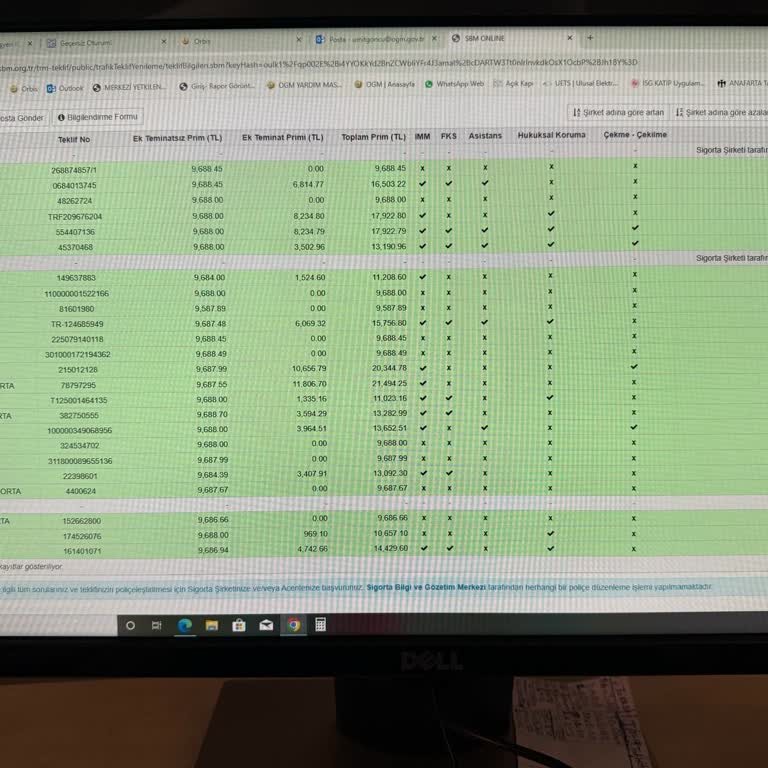
Task: Click the Toplam Prim (TL) header
Action: click(373, 137)
